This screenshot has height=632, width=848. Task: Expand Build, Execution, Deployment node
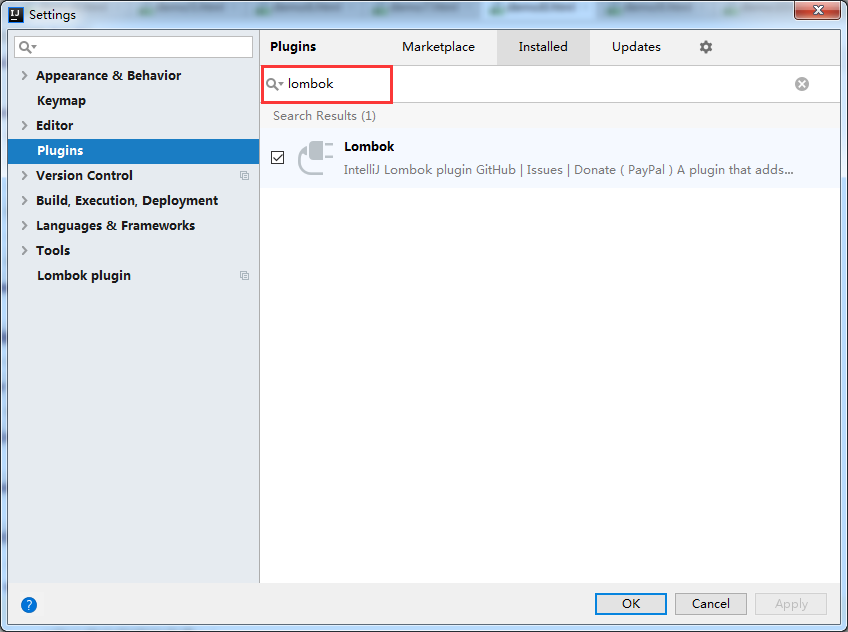click(x=24, y=201)
